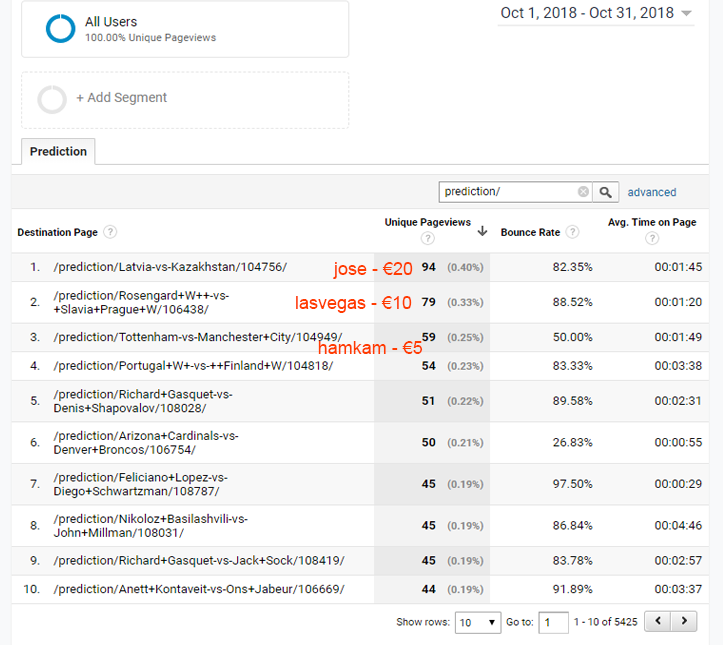Click the 97.50% bounce rate value
Image resolution: width=723 pixels, height=645 pixels.
pyautogui.click(x=572, y=484)
